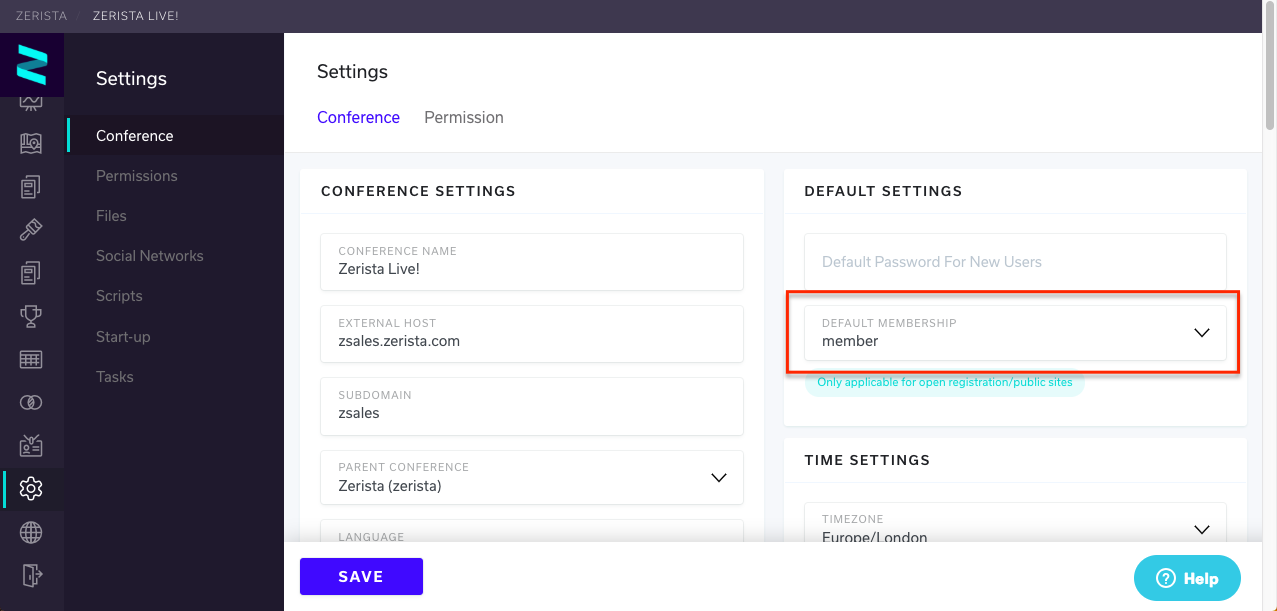Viewport: 1277px width, 611px height.
Task: Select the Conference tab
Action: coord(358,117)
